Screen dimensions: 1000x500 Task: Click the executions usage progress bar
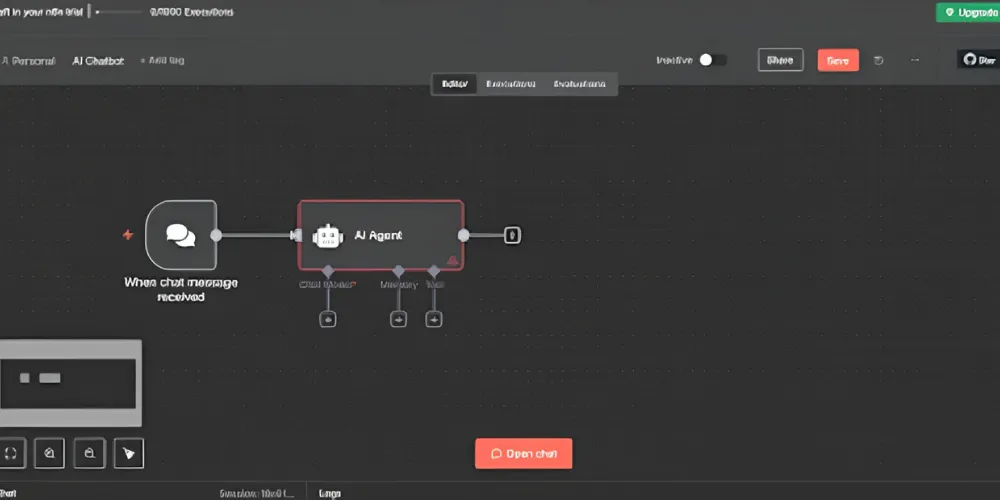pos(118,12)
